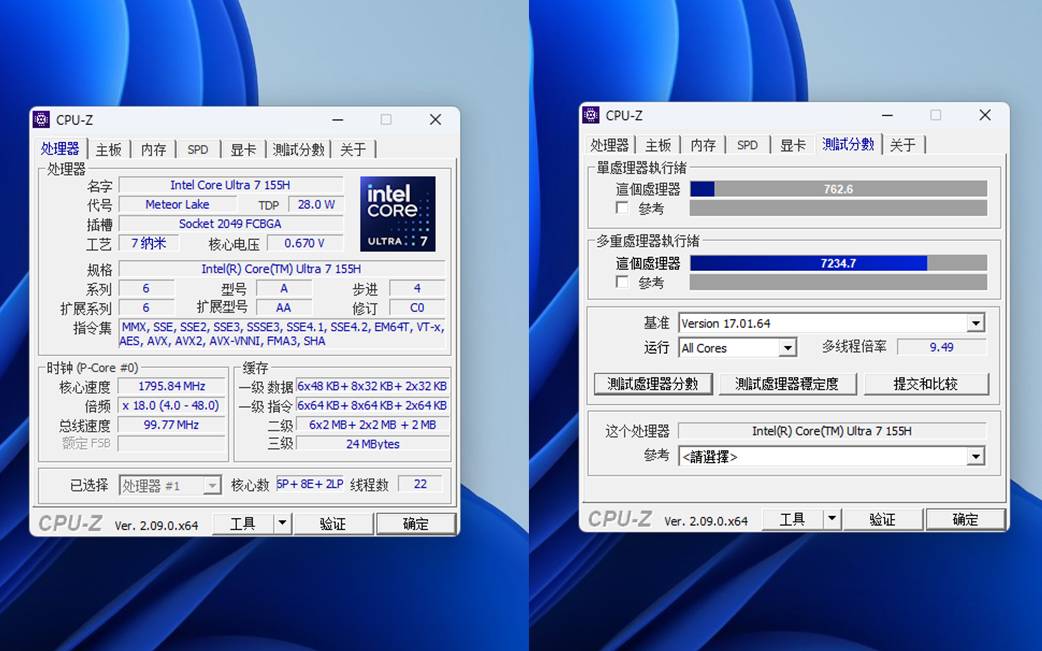Expand the All Cores run dropdown
1042x651 pixels.
tap(787, 348)
